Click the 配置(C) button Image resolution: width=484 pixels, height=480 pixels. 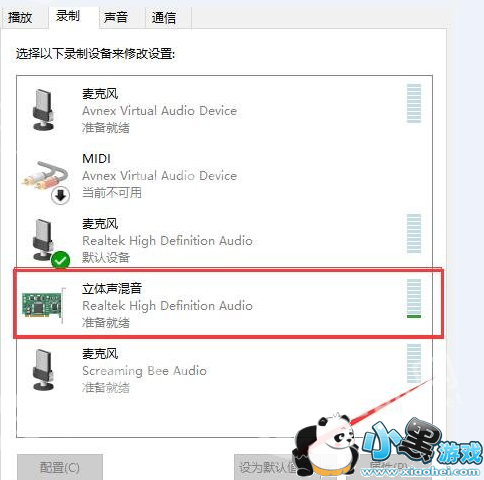60,467
